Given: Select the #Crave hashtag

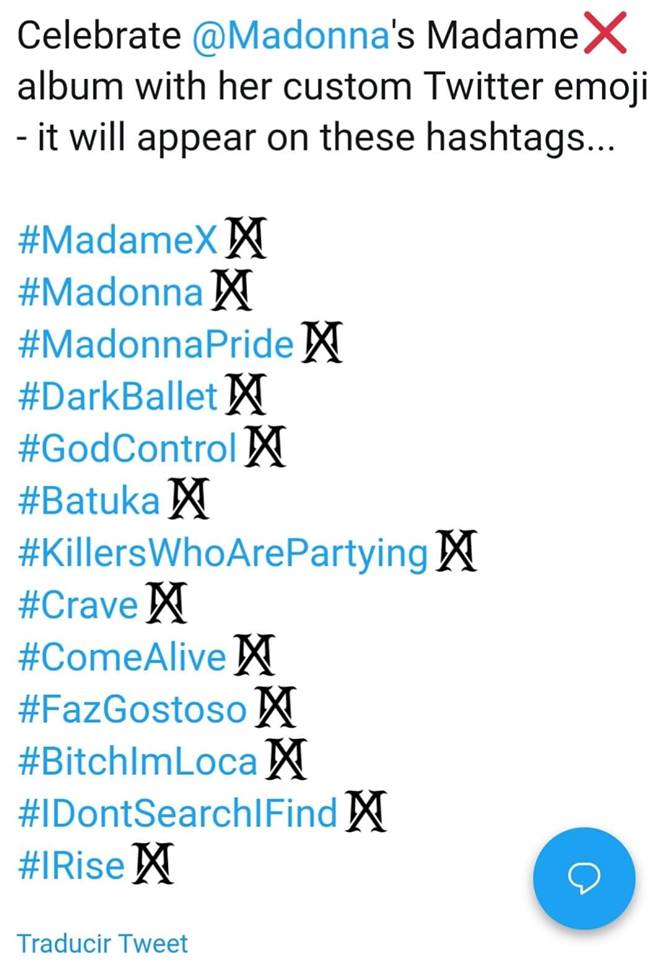Looking at the screenshot, I should click(78, 604).
